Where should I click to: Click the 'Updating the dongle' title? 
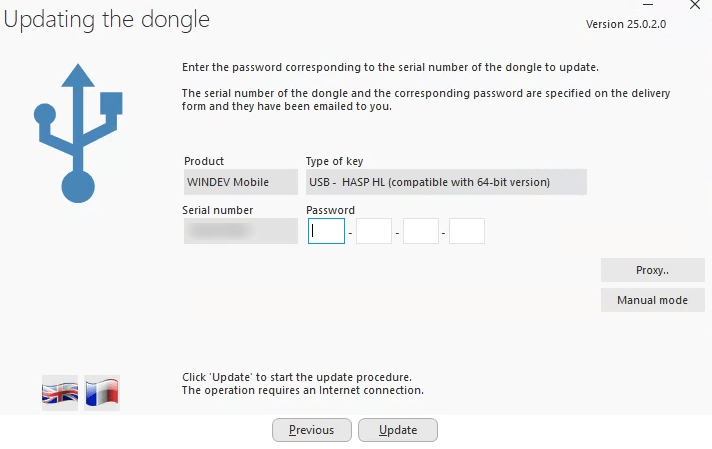(x=107, y=20)
